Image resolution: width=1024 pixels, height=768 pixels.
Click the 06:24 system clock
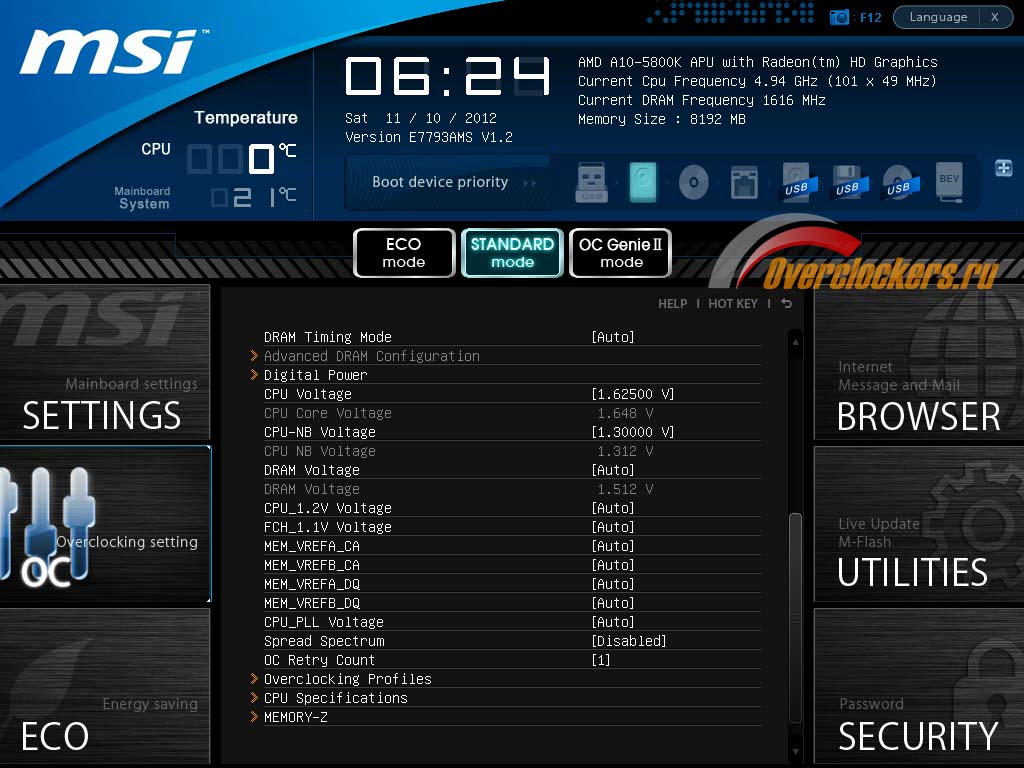448,76
